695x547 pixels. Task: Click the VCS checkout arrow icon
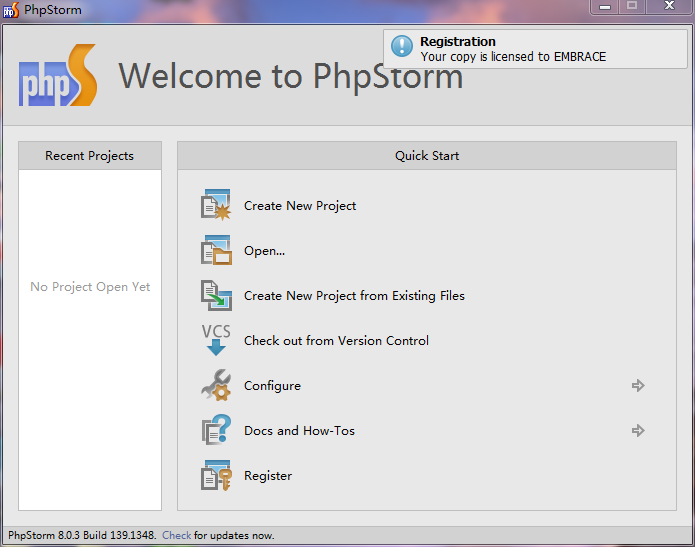pyautogui.click(x=216, y=340)
